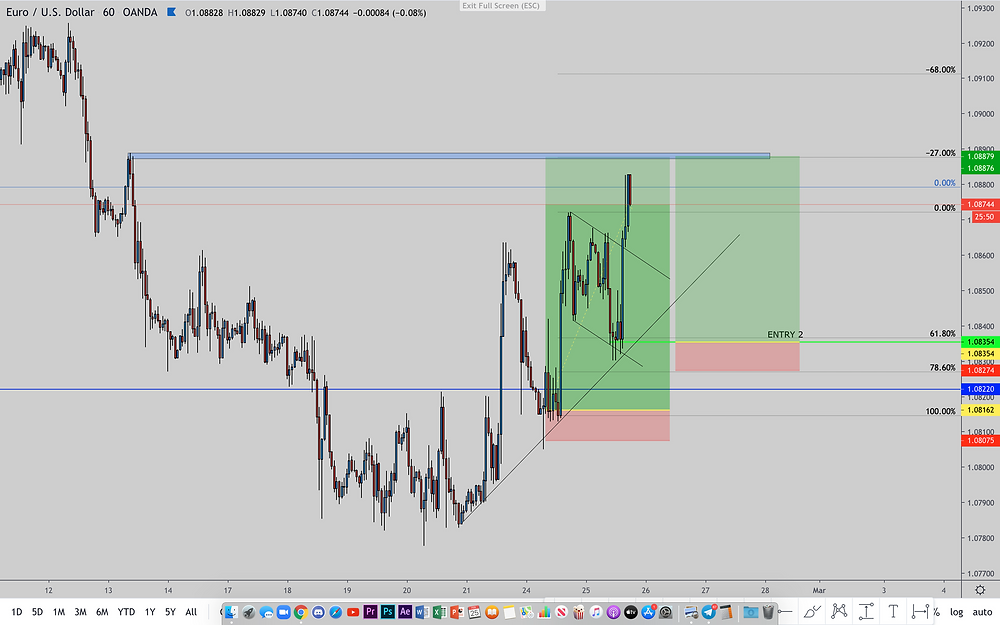
Task: Select the YTD date range
Action: pos(126,612)
